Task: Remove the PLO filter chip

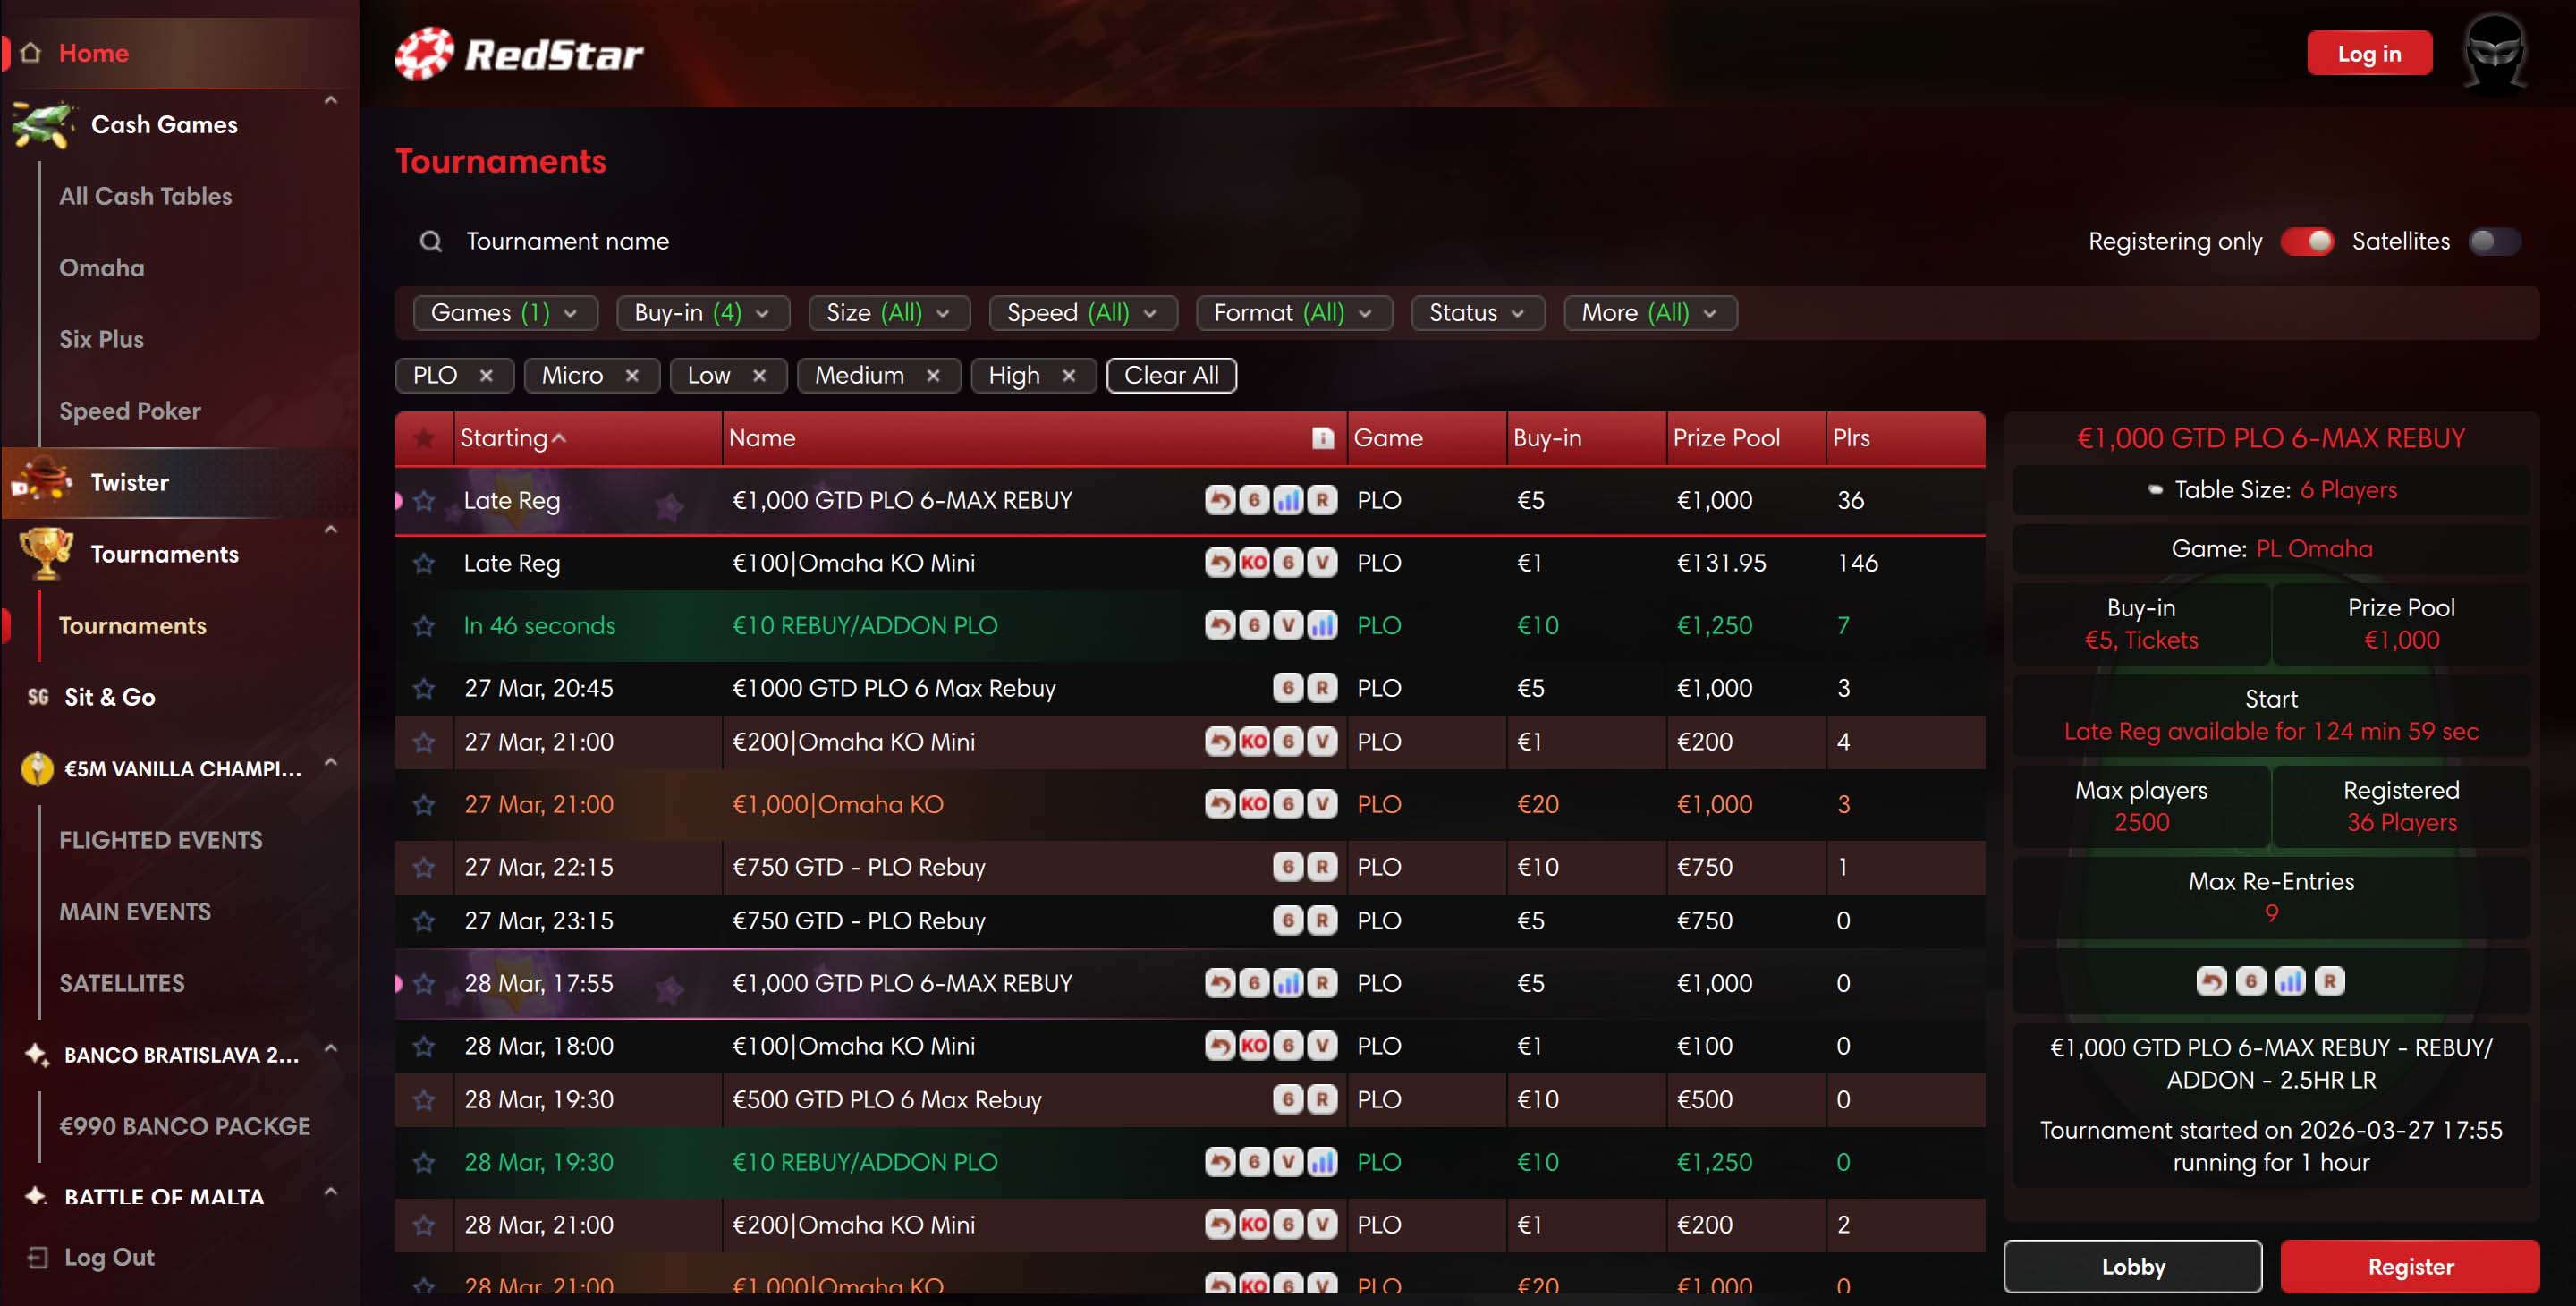Action: point(486,375)
